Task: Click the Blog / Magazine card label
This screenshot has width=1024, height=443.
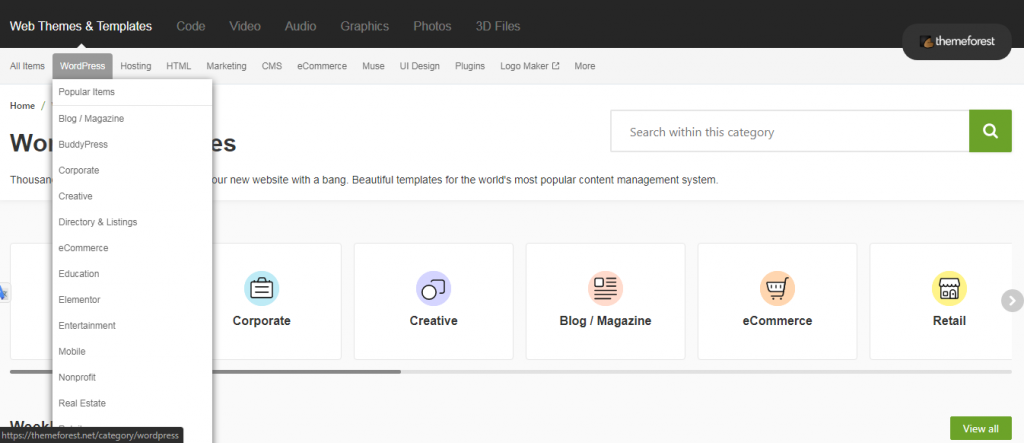Action: [605, 321]
